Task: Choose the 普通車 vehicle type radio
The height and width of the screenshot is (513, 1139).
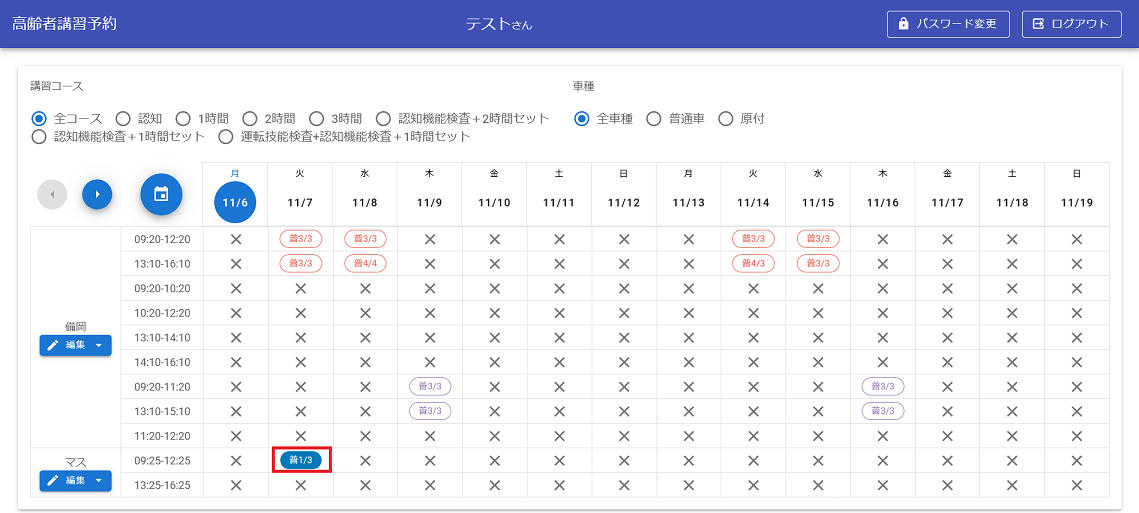Action: pos(654,118)
